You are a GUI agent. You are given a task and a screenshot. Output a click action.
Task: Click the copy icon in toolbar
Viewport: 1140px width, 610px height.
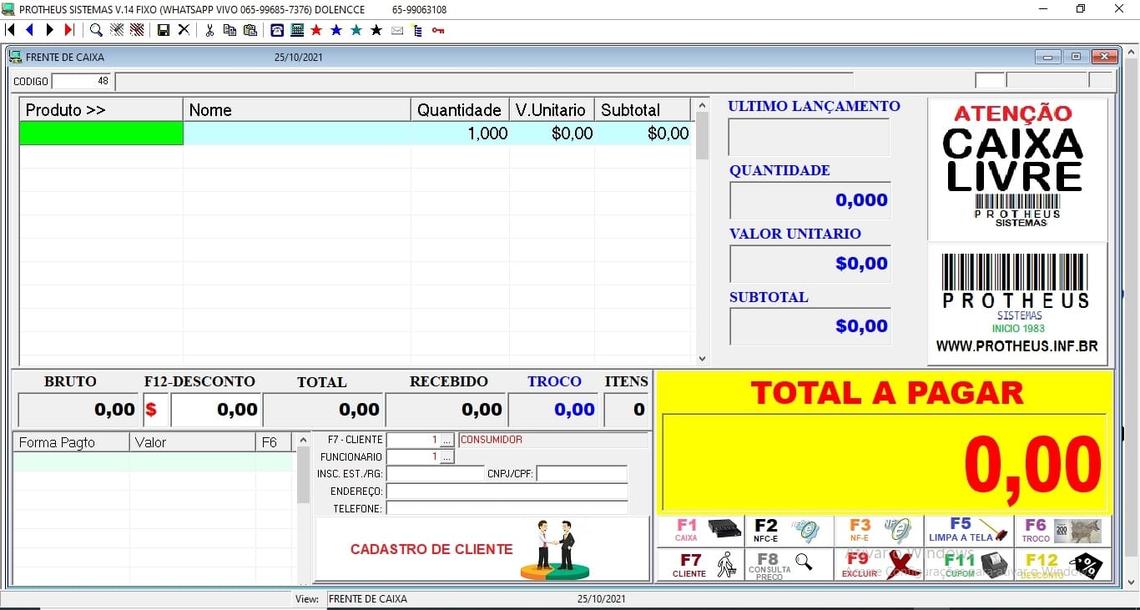pyautogui.click(x=230, y=30)
